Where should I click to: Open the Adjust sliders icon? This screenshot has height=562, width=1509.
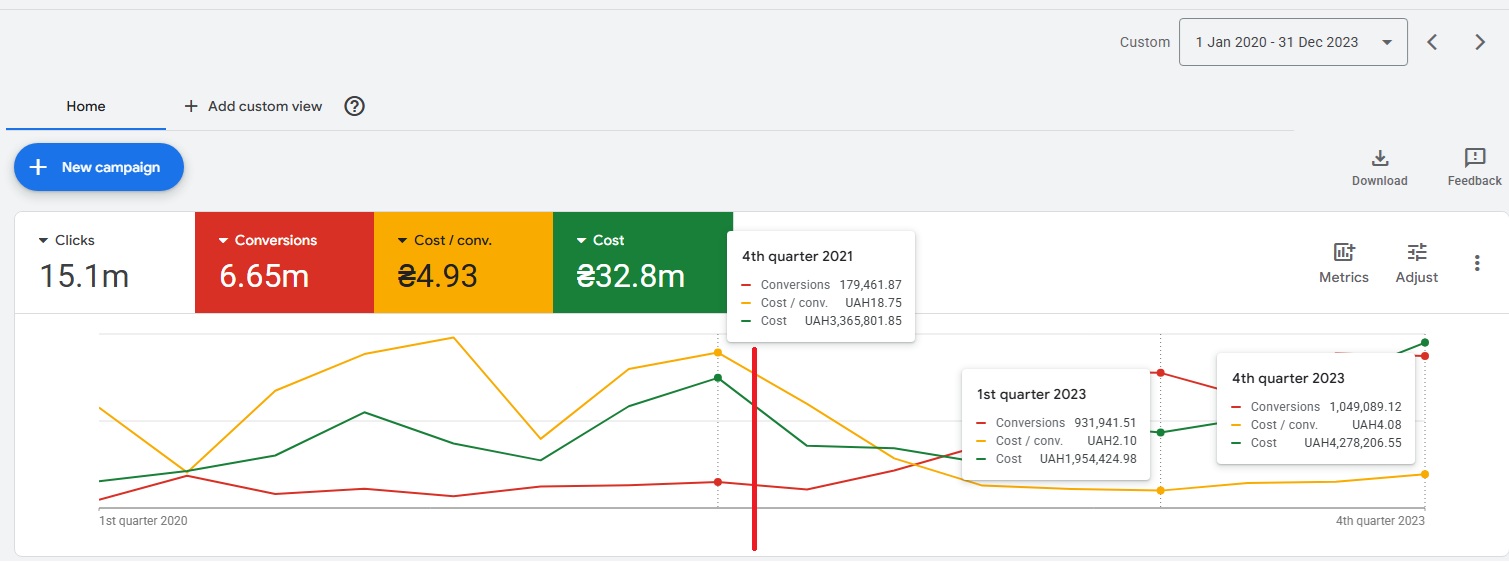pyautogui.click(x=1417, y=253)
